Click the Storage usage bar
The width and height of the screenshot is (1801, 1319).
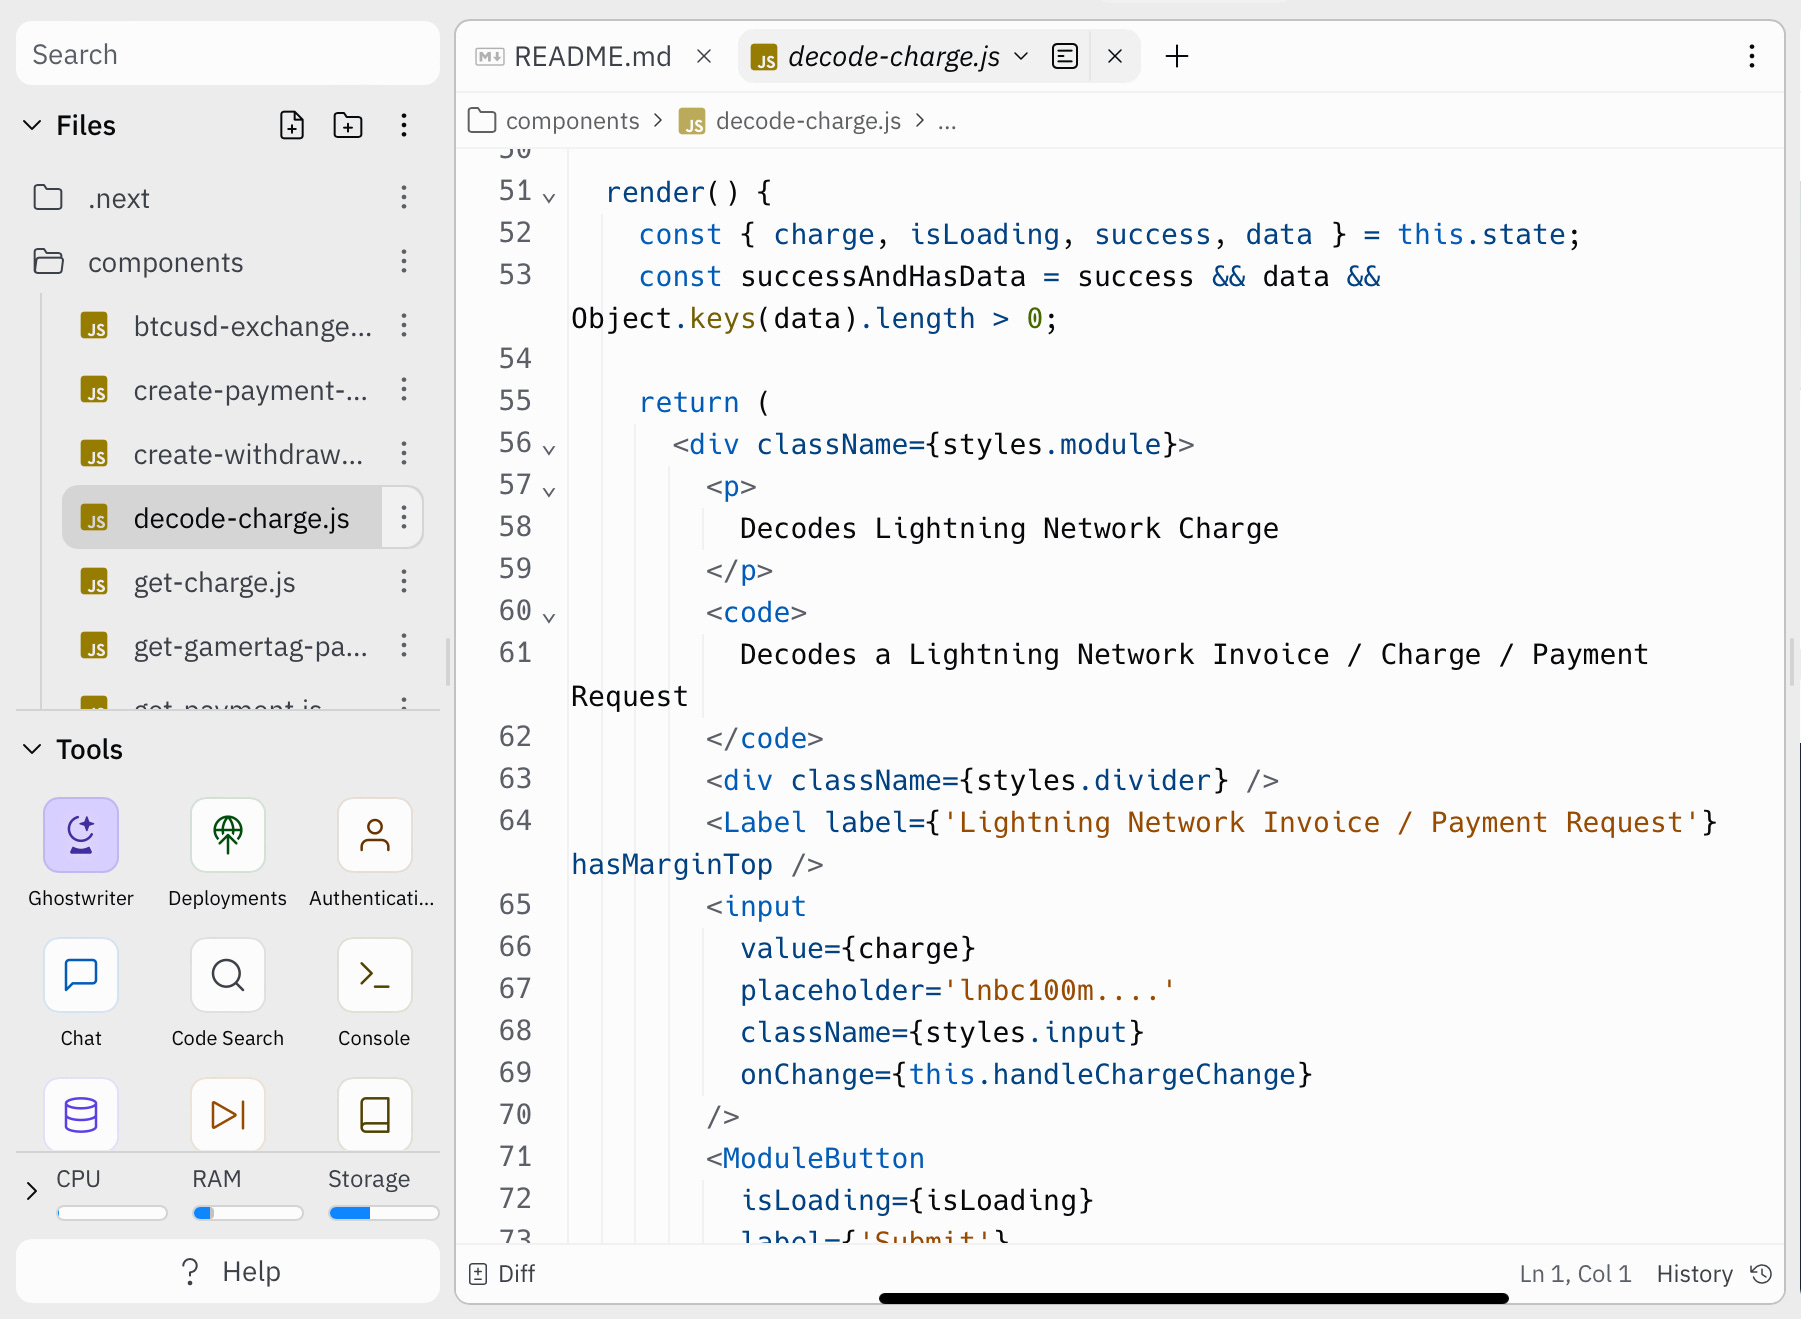pos(384,1213)
